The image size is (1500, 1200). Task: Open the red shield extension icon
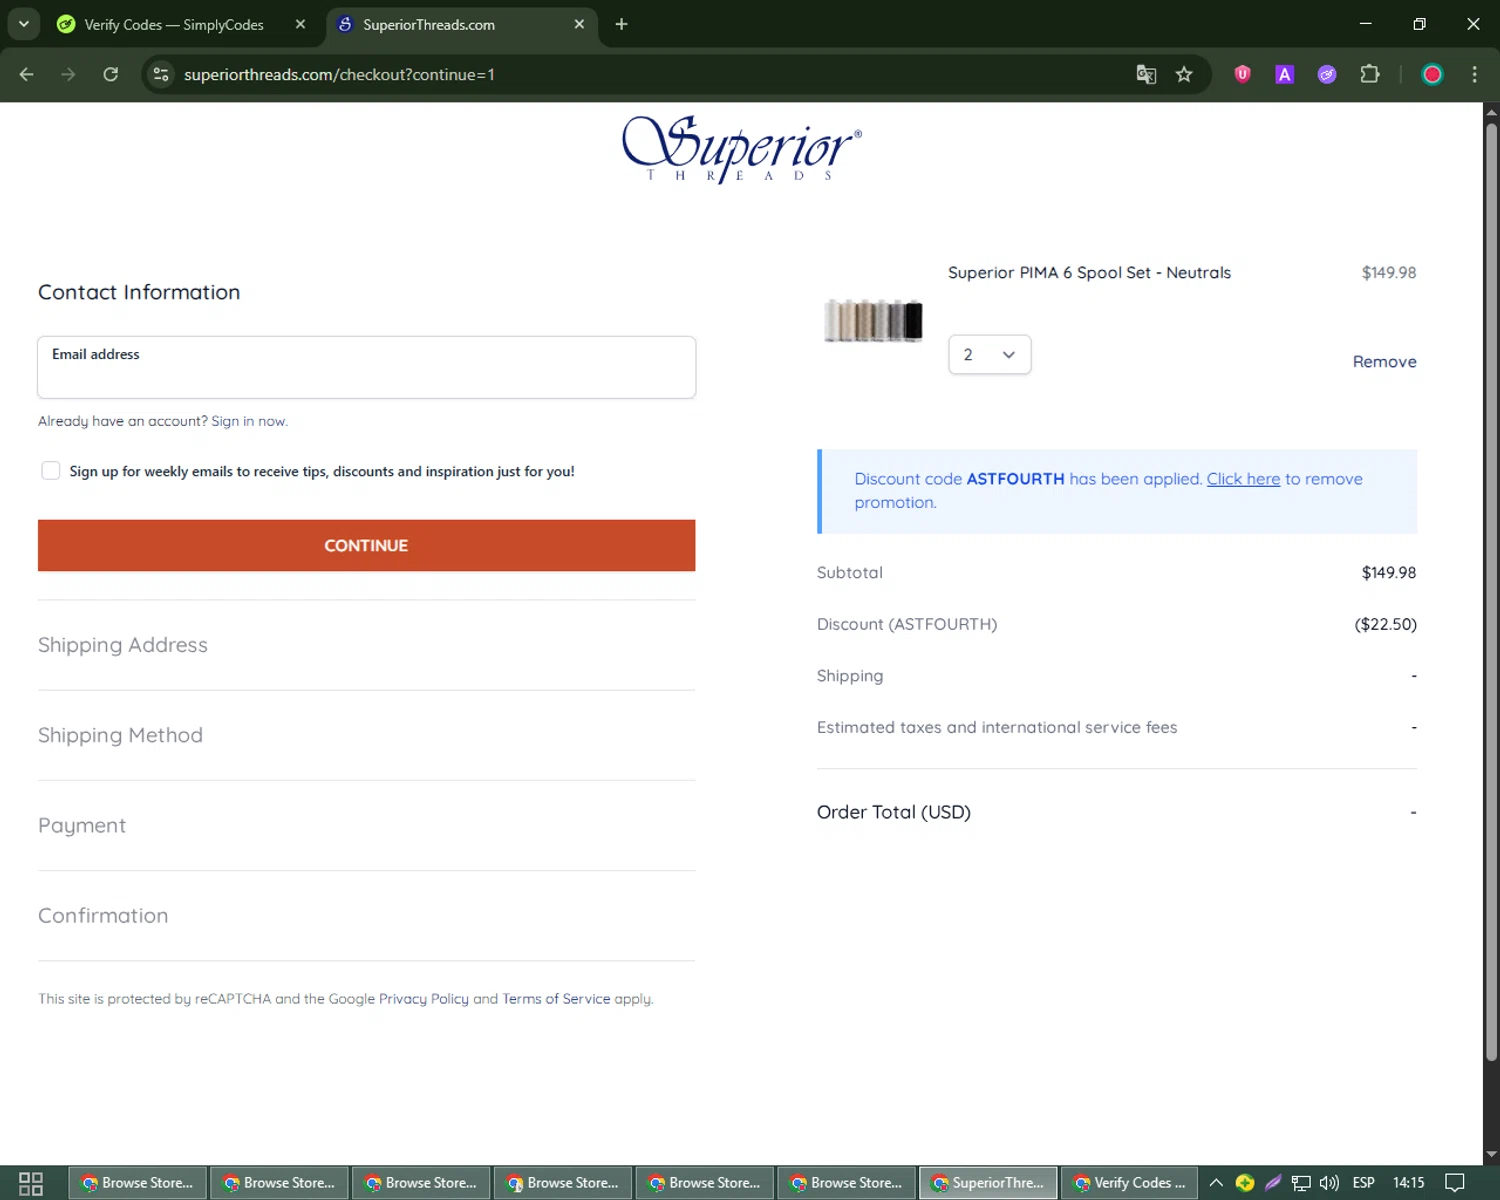[x=1242, y=74]
